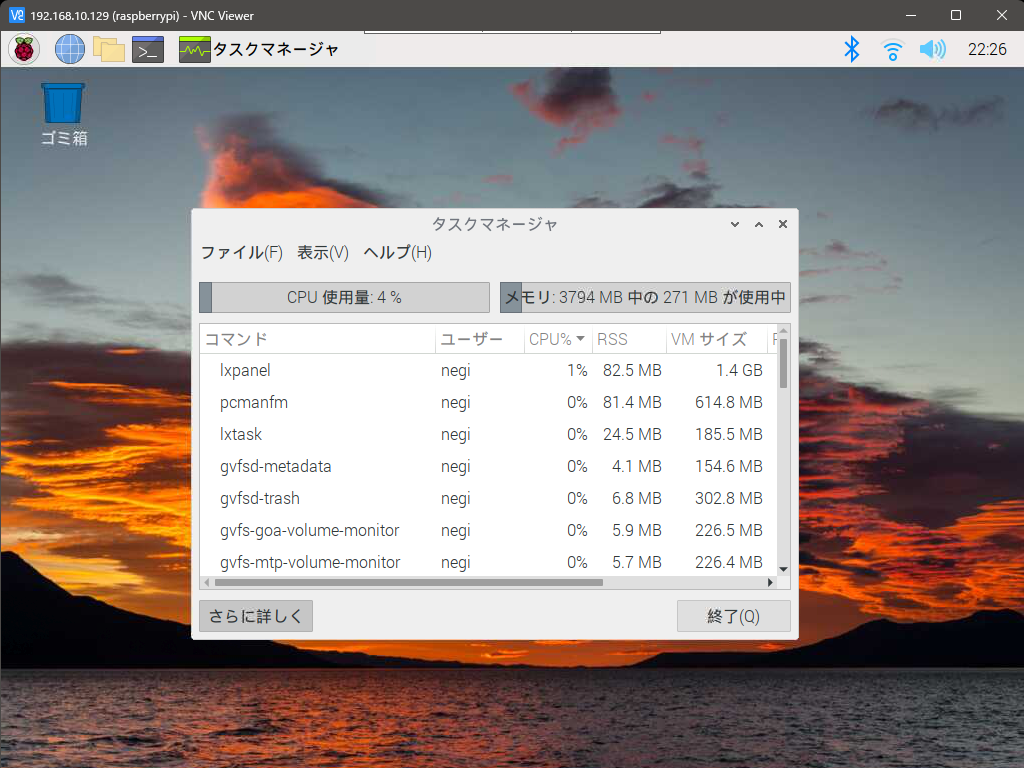The image size is (1024, 768).
Task: Sort by the CPU% column header
Action: click(x=557, y=339)
